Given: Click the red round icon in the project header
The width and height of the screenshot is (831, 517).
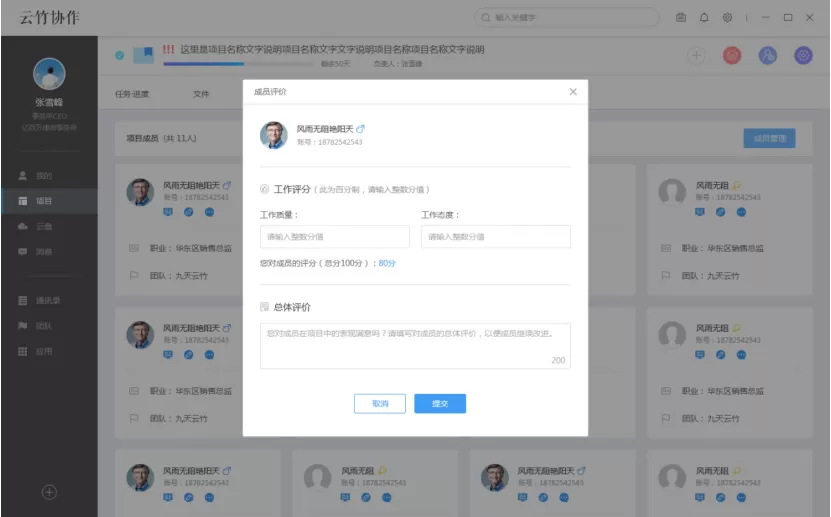Looking at the screenshot, I should pyautogui.click(x=732, y=55).
